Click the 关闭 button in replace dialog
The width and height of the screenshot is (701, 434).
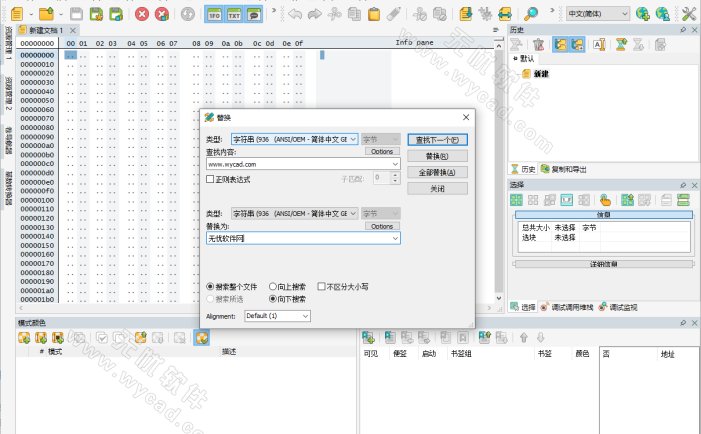tap(437, 189)
